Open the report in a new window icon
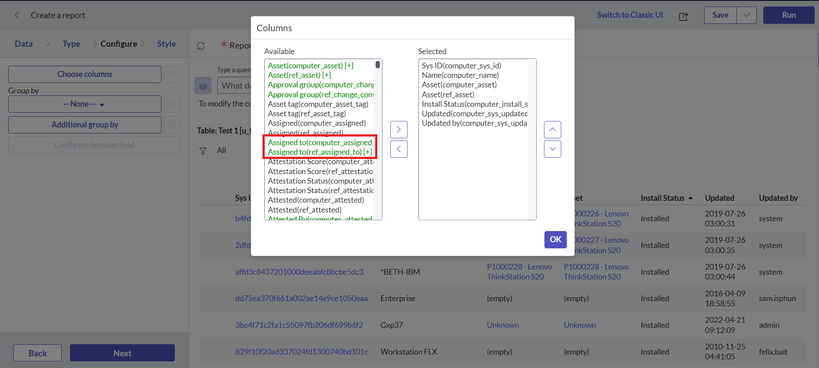 (683, 16)
